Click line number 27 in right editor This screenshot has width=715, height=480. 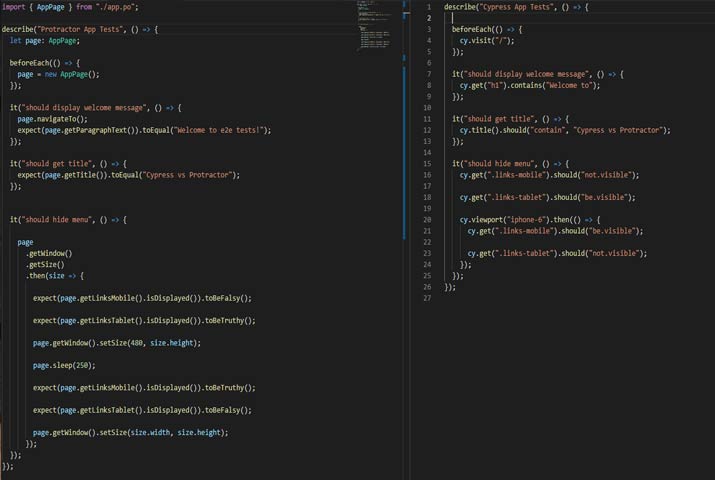[427, 298]
